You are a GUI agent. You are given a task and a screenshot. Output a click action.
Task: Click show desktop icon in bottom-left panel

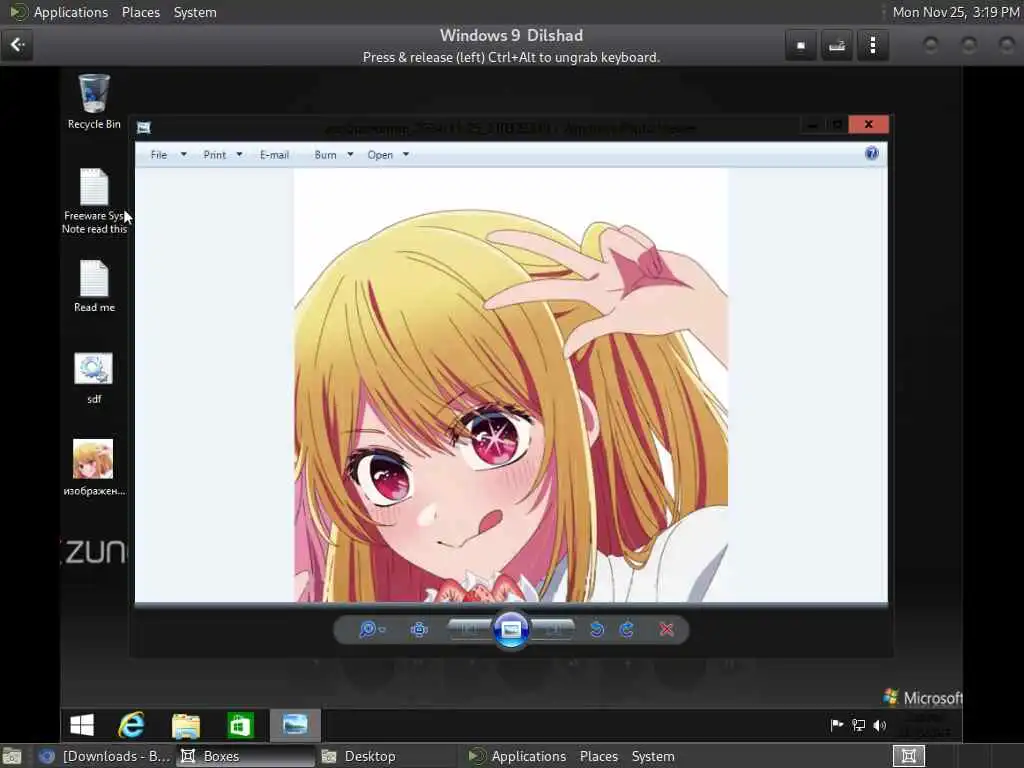pos(12,756)
